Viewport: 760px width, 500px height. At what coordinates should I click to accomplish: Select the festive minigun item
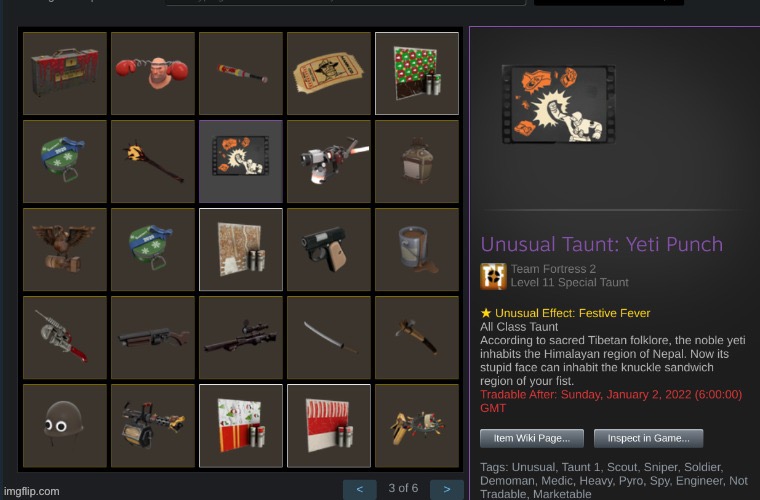[153, 426]
